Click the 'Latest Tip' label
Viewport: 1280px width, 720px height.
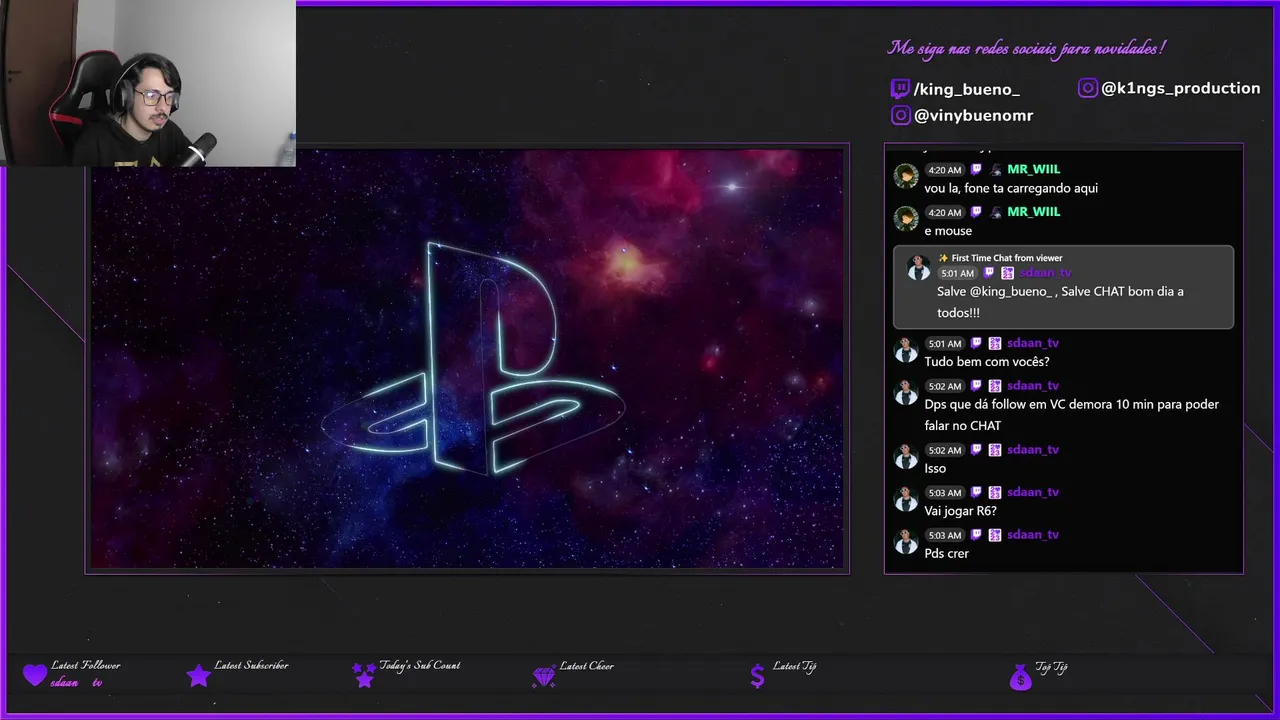tap(794, 667)
